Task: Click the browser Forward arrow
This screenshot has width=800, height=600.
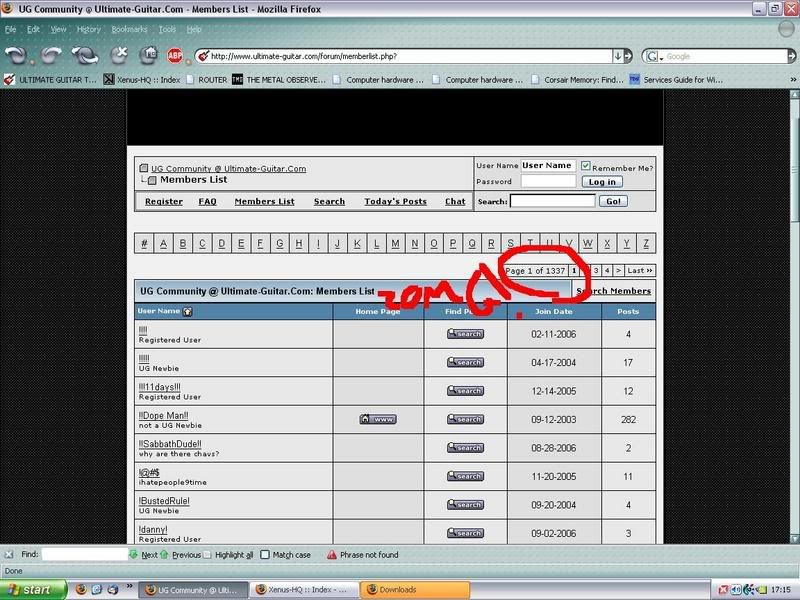Action: tap(50, 55)
